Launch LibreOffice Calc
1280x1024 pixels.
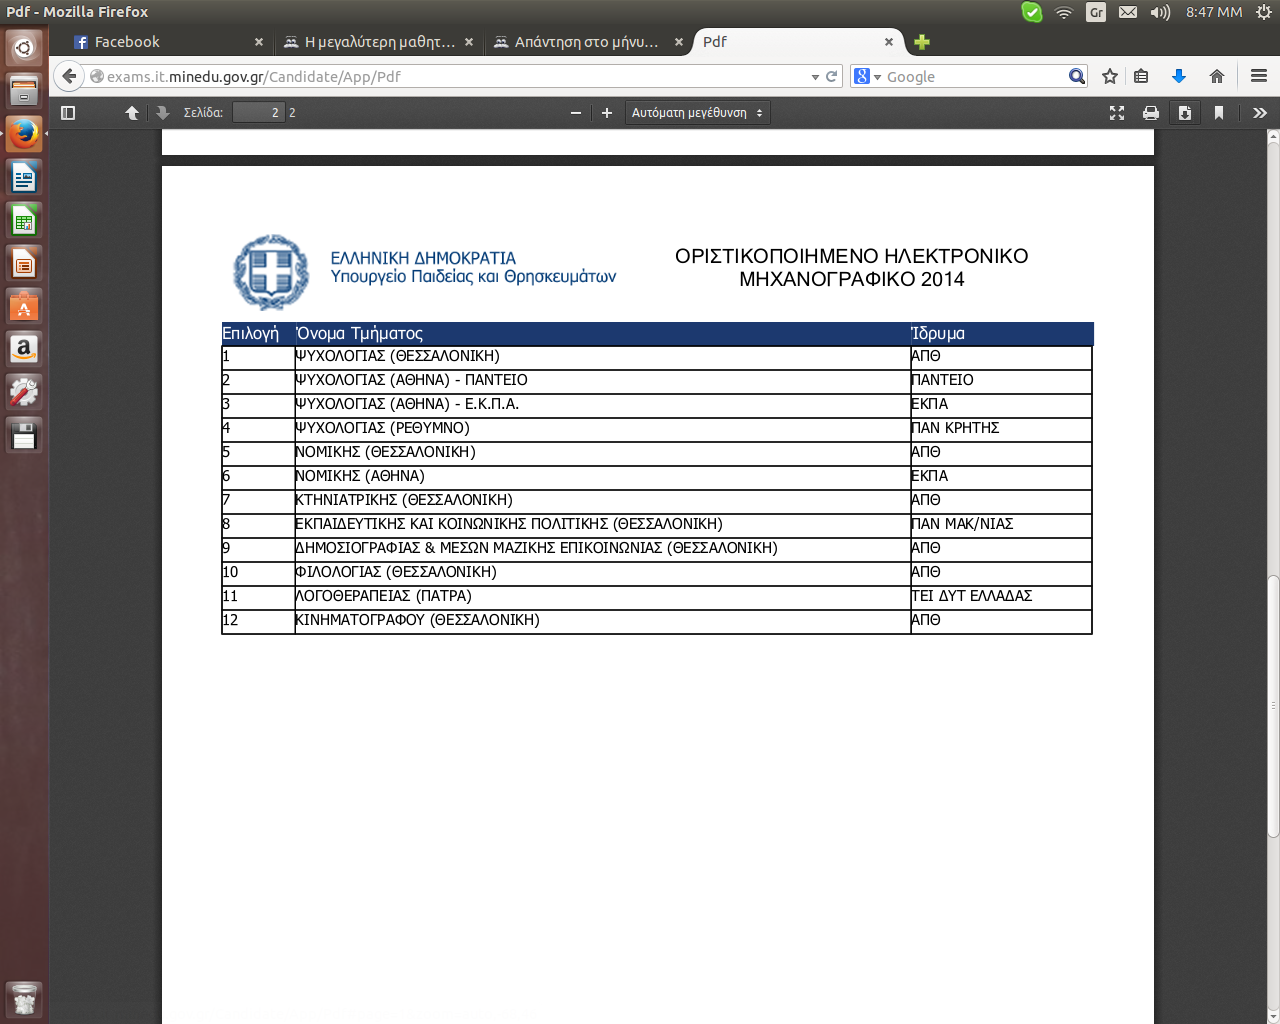24,221
